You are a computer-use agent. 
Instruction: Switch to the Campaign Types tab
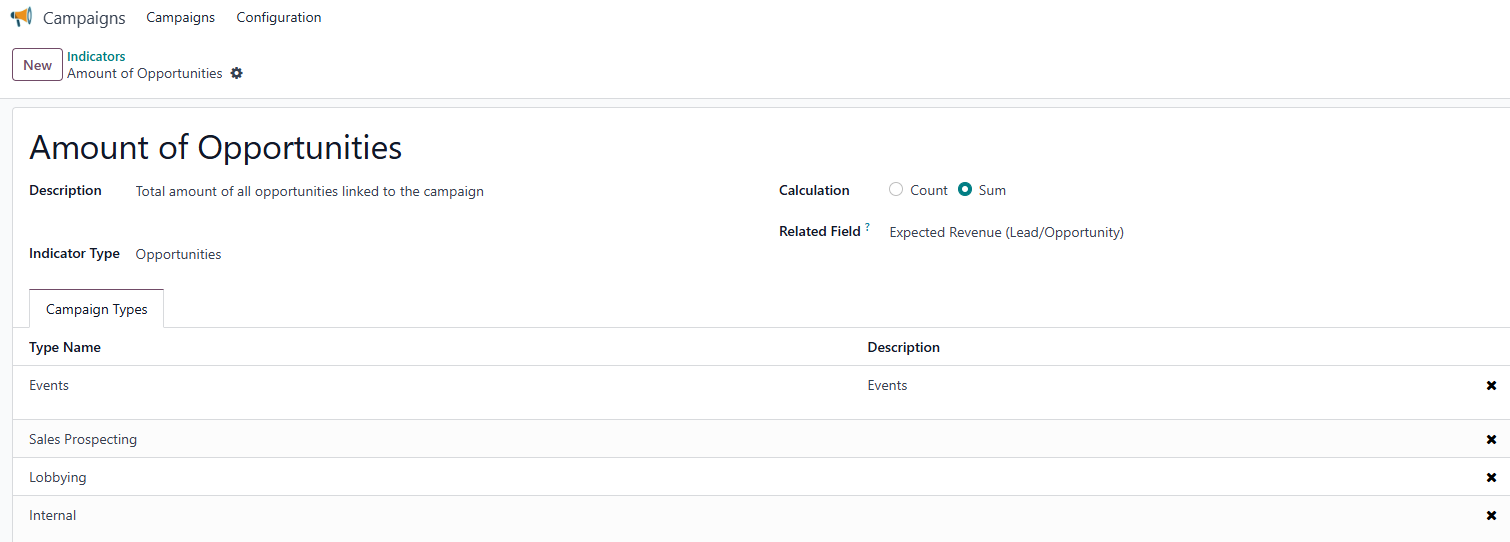[x=97, y=309]
